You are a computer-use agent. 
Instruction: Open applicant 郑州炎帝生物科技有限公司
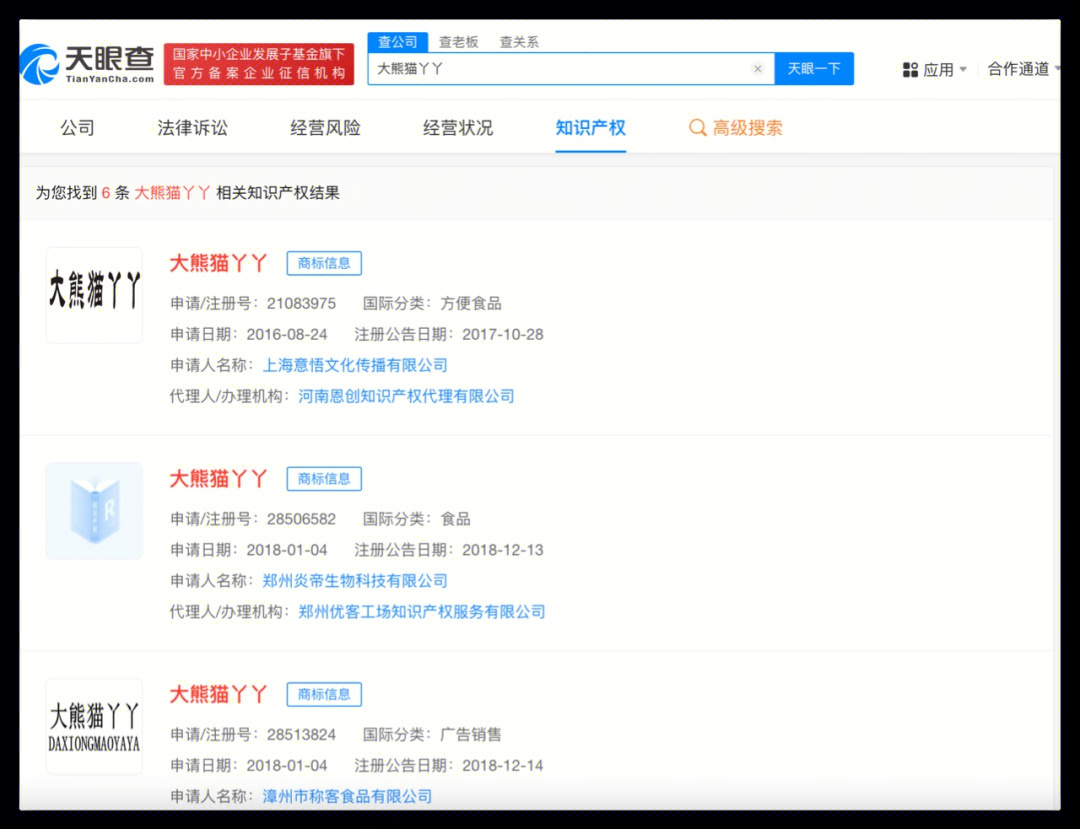(355, 580)
